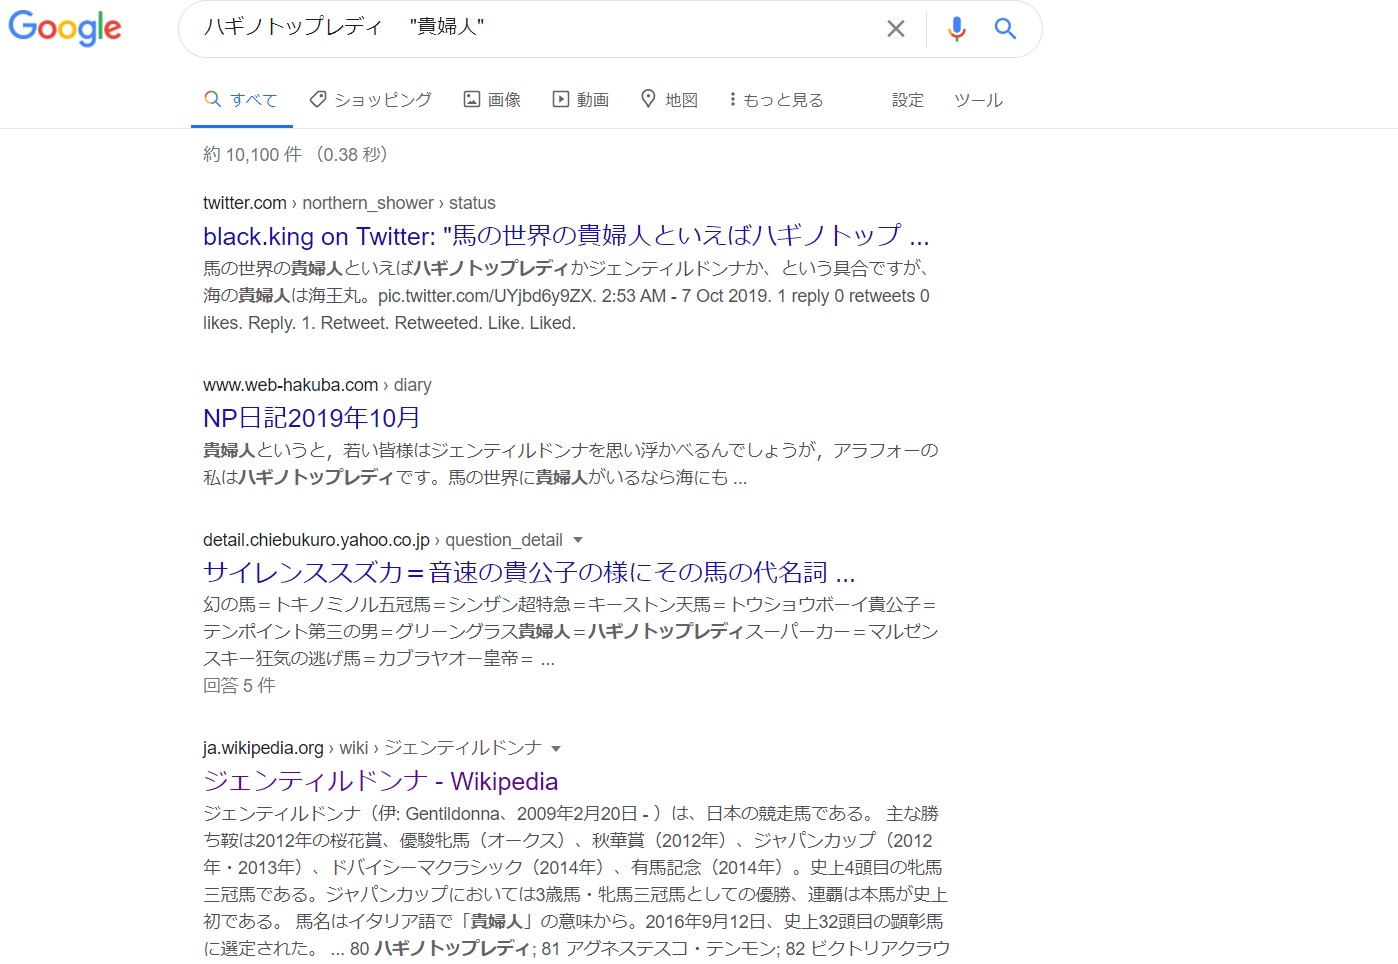Click twitter.com breadcrumb URL text

349,203
